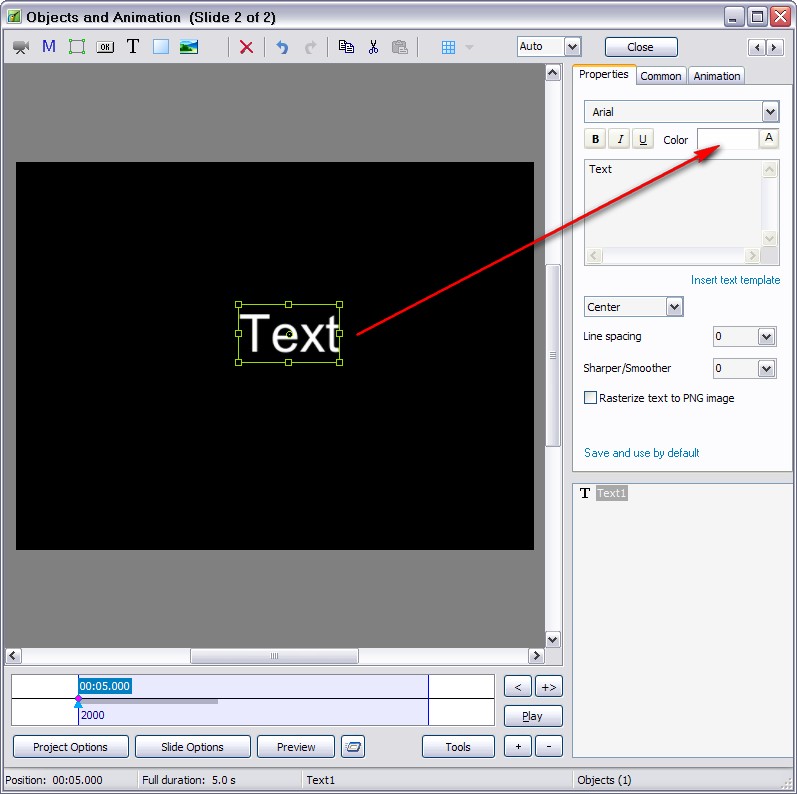797x794 pixels.
Task: Open Slide Options
Action: (x=192, y=747)
